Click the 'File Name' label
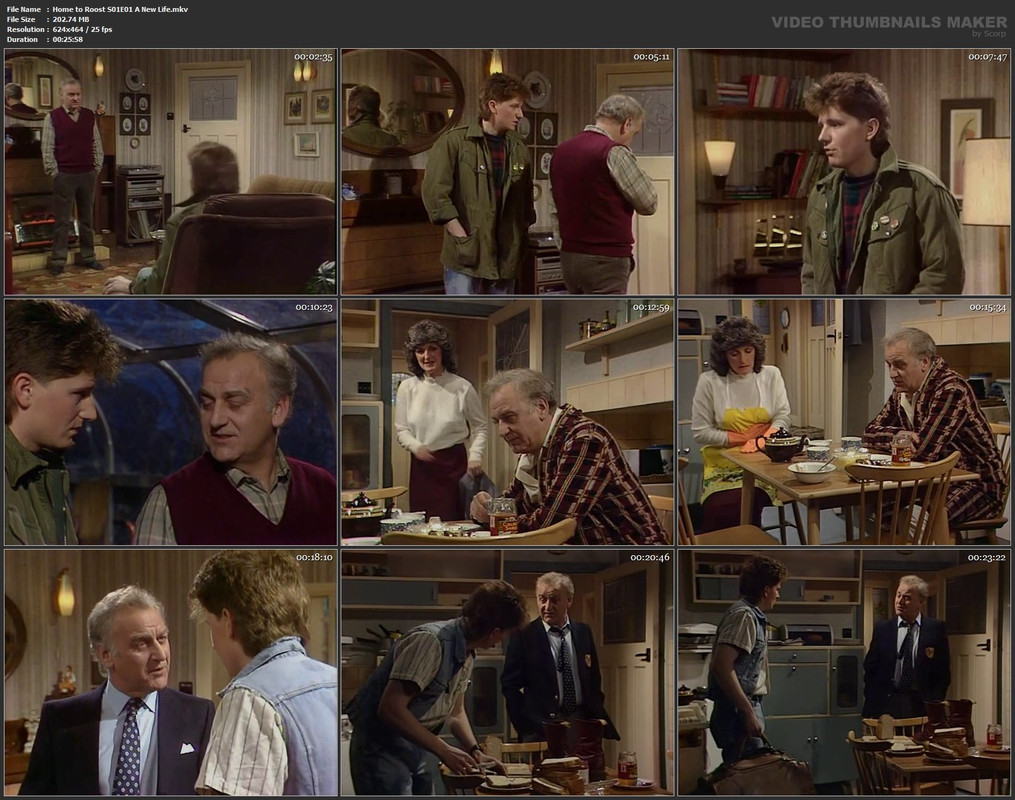 [23, 10]
